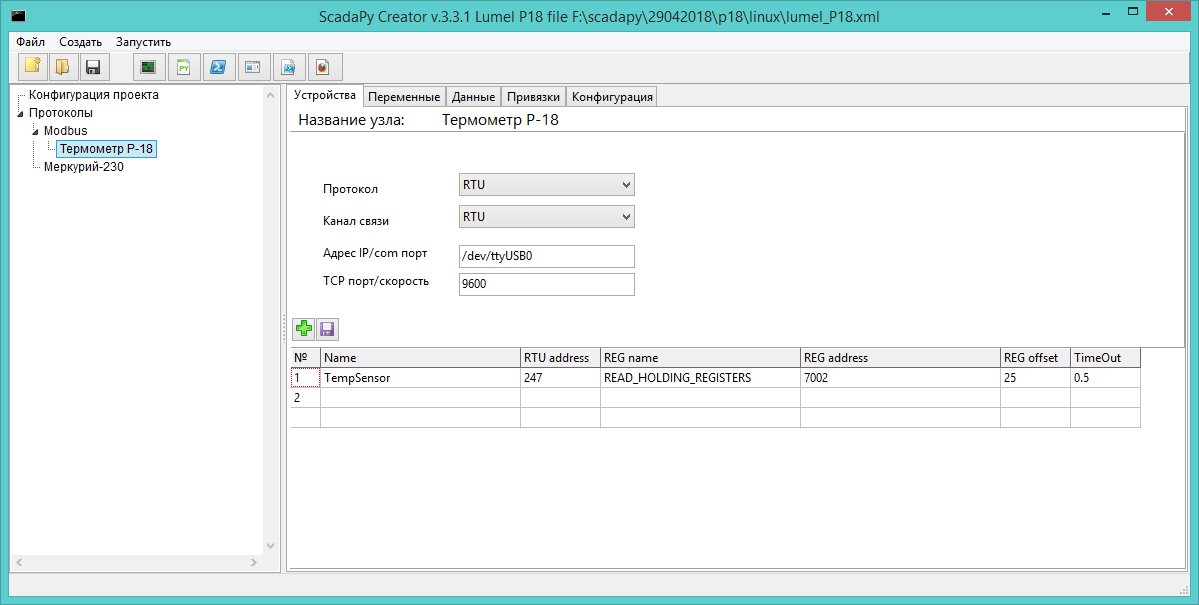1199x605 pixels.
Task: Click the RTU address column header
Action: [x=561, y=358]
